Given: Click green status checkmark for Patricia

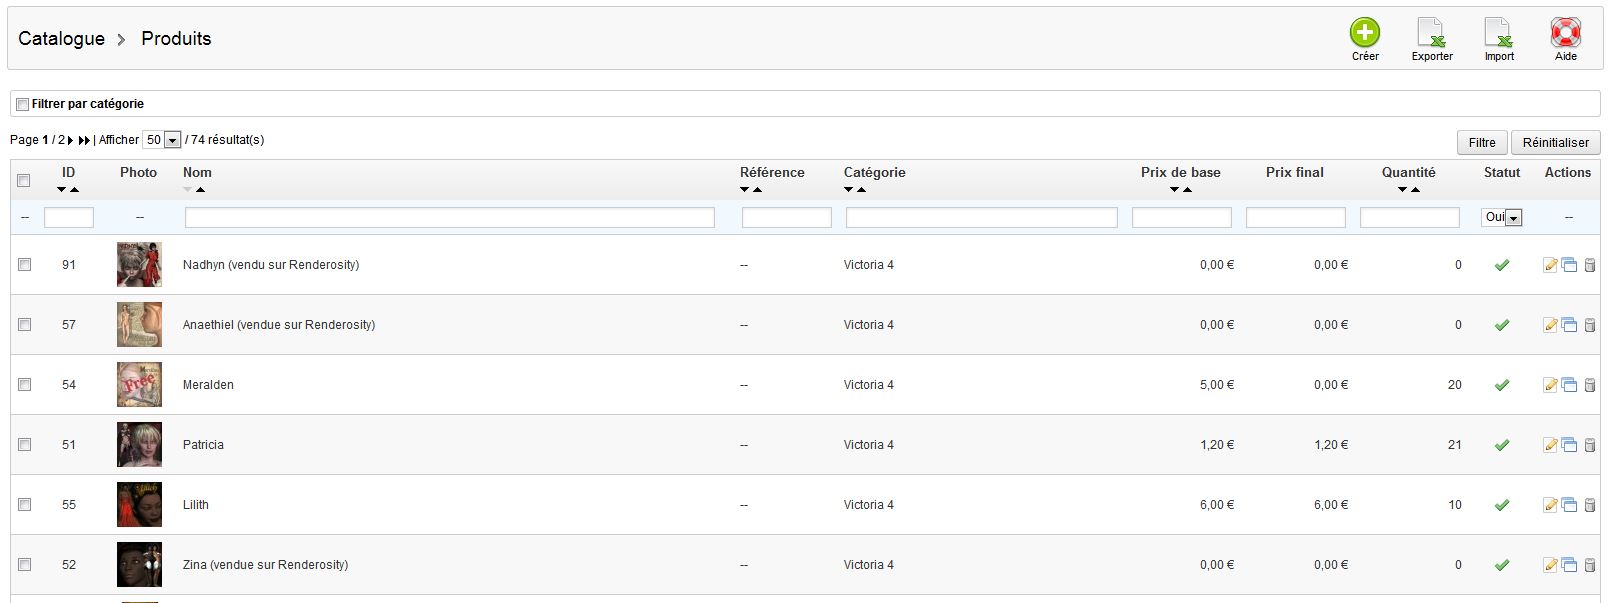Looking at the screenshot, I should 1501,445.
